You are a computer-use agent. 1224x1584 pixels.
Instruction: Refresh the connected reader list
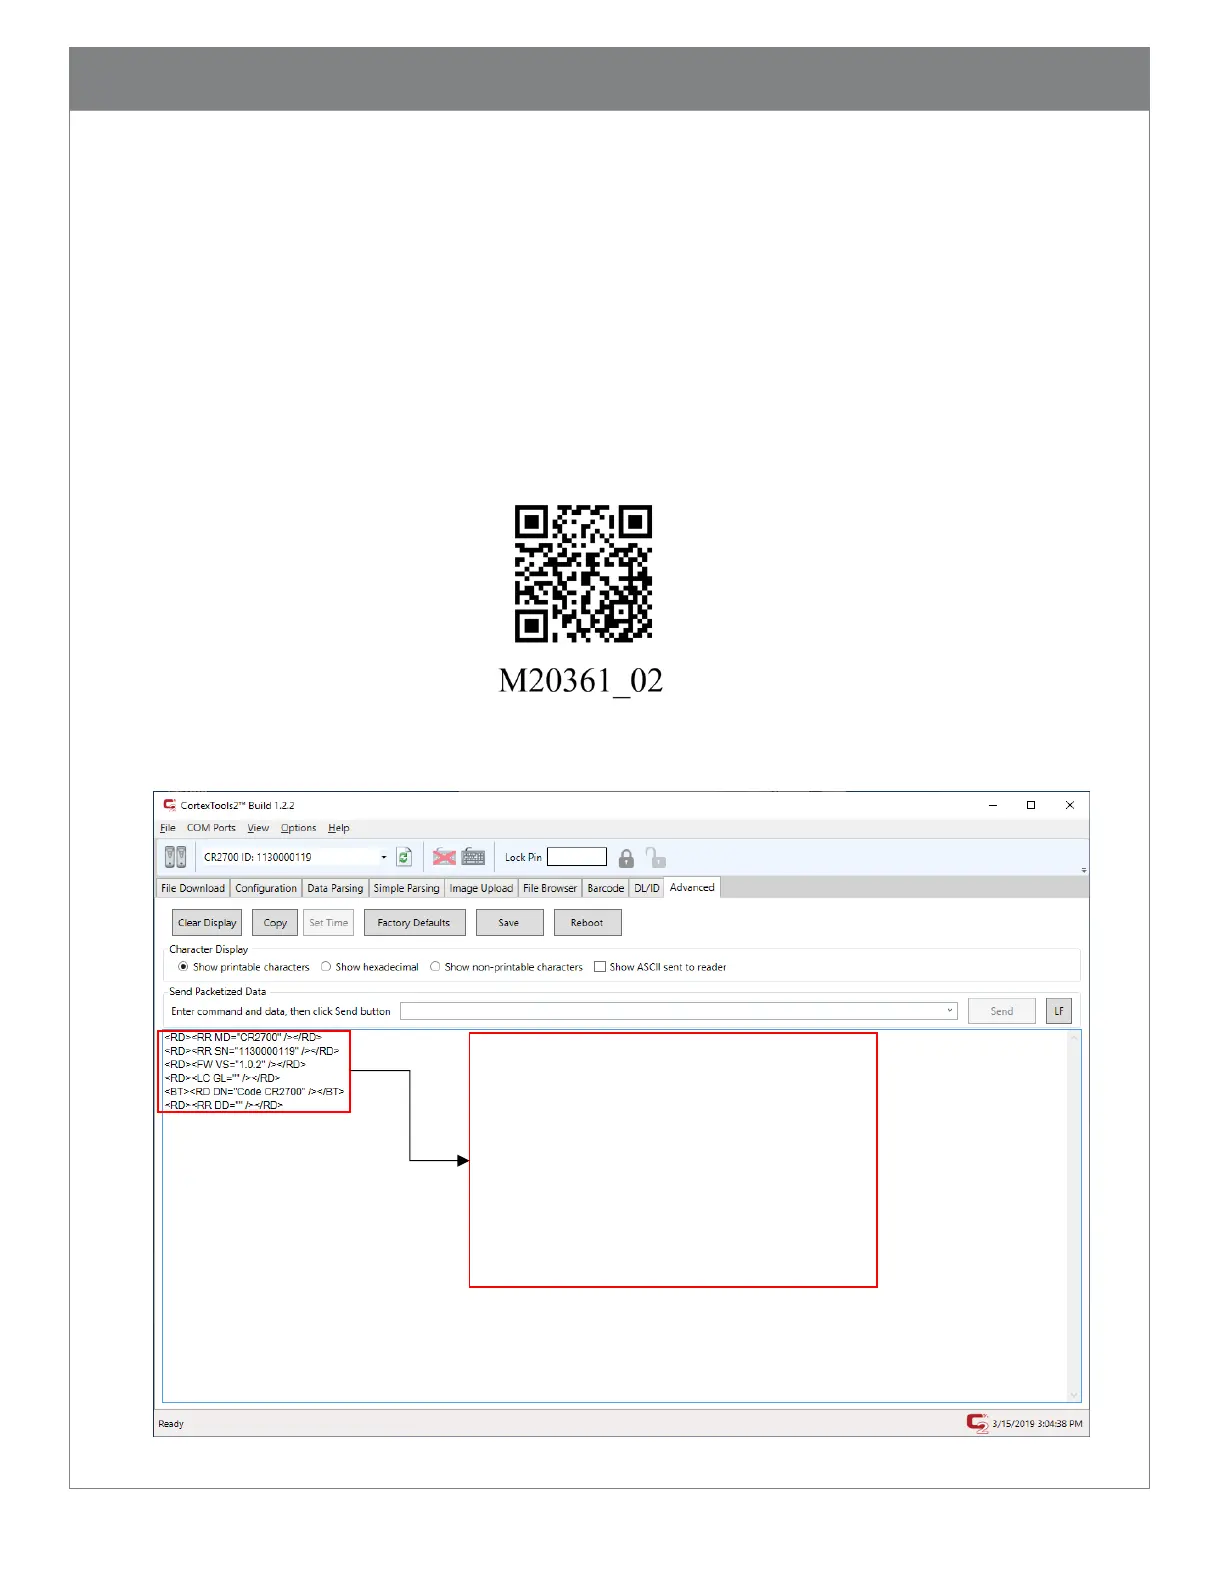[x=404, y=857]
